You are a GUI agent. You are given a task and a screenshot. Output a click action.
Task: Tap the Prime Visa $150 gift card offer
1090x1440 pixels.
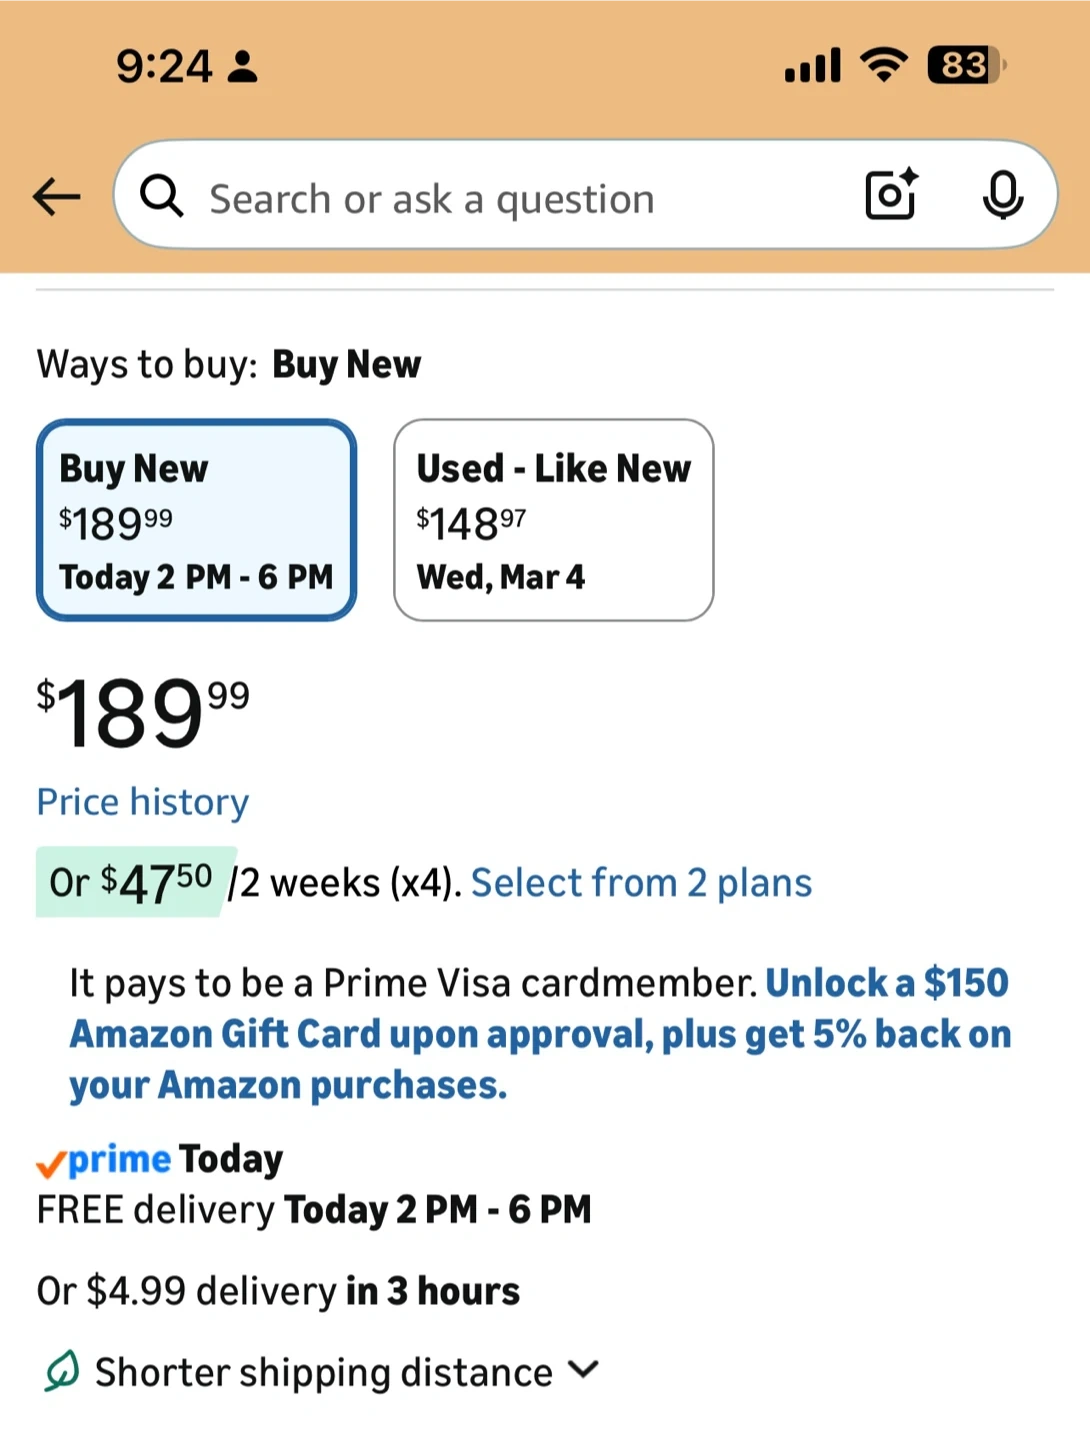(540, 1034)
